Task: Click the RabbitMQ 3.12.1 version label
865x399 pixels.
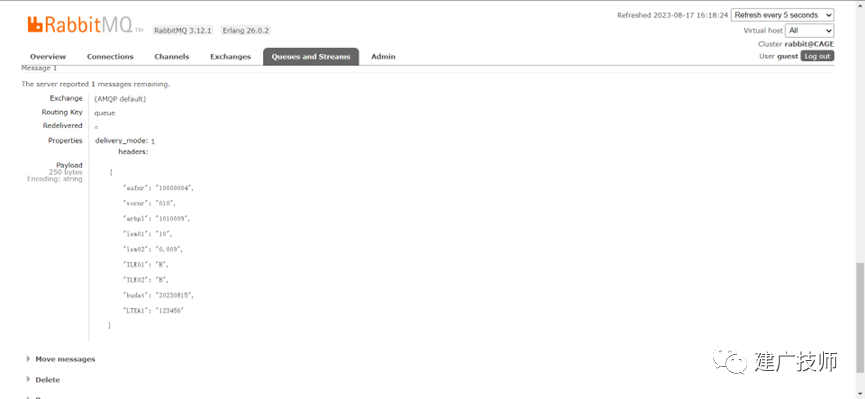Action: pos(183,30)
